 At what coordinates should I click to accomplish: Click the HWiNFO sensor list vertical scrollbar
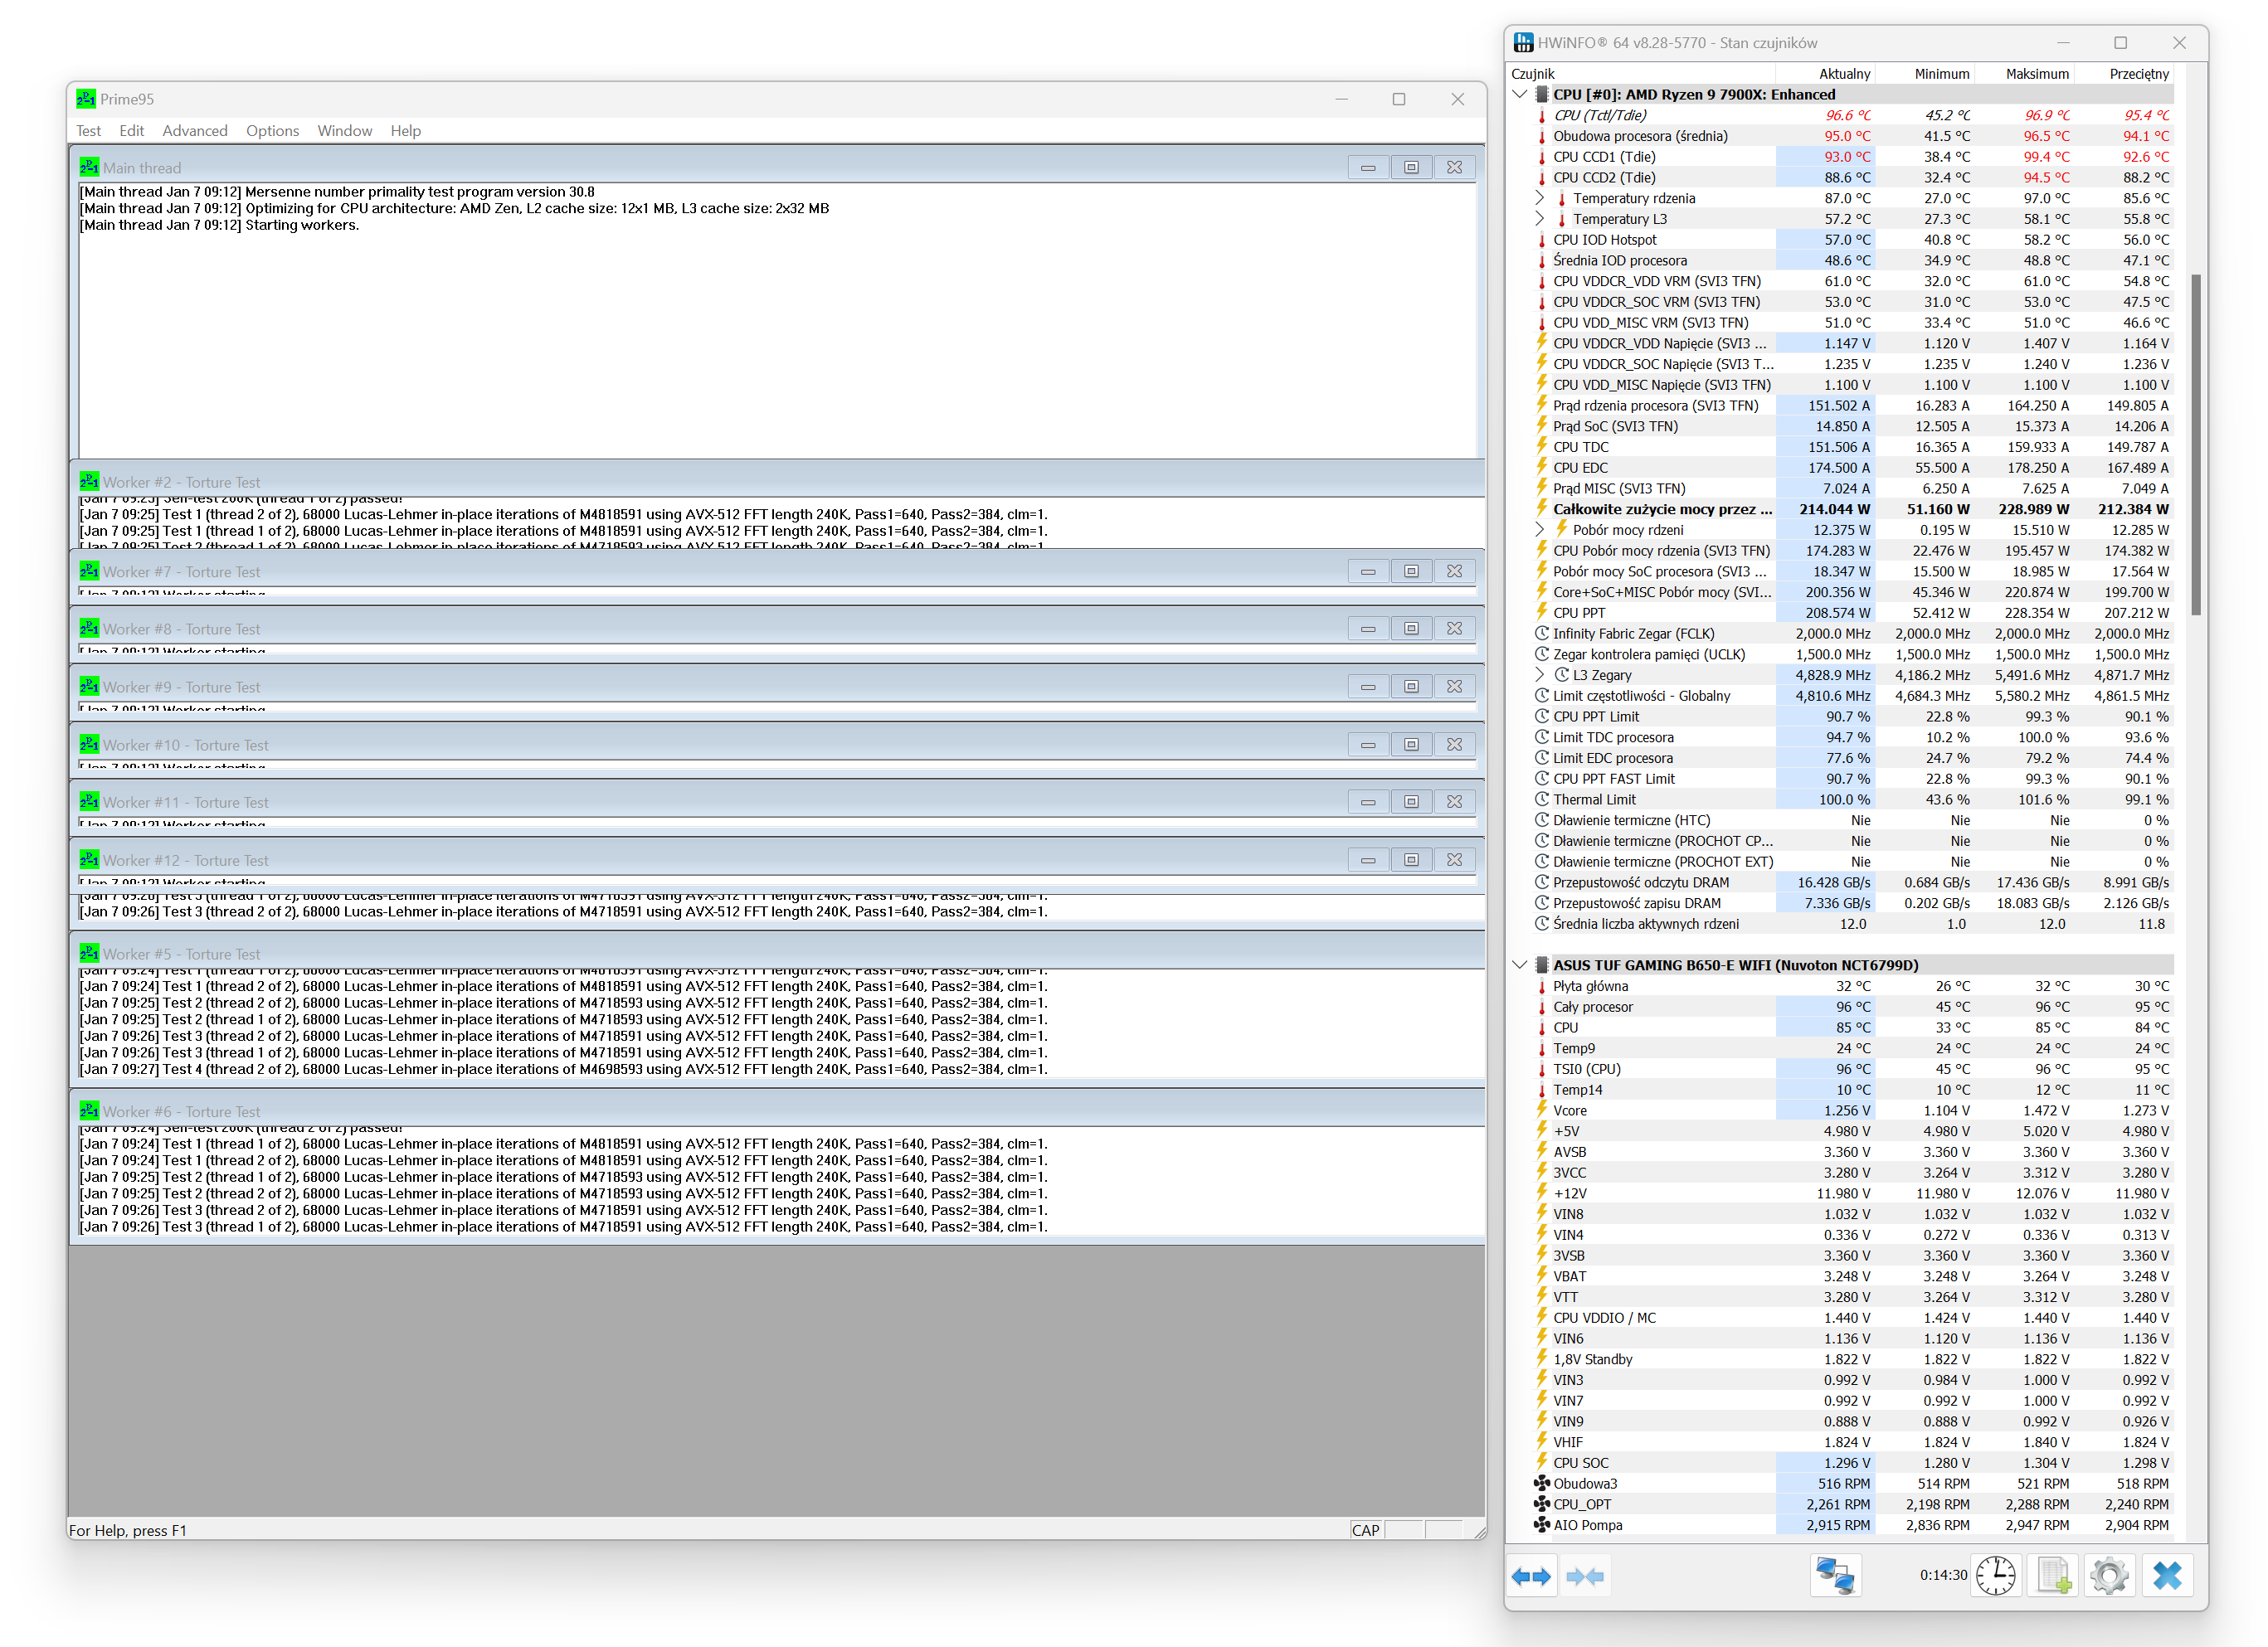tap(2195, 445)
